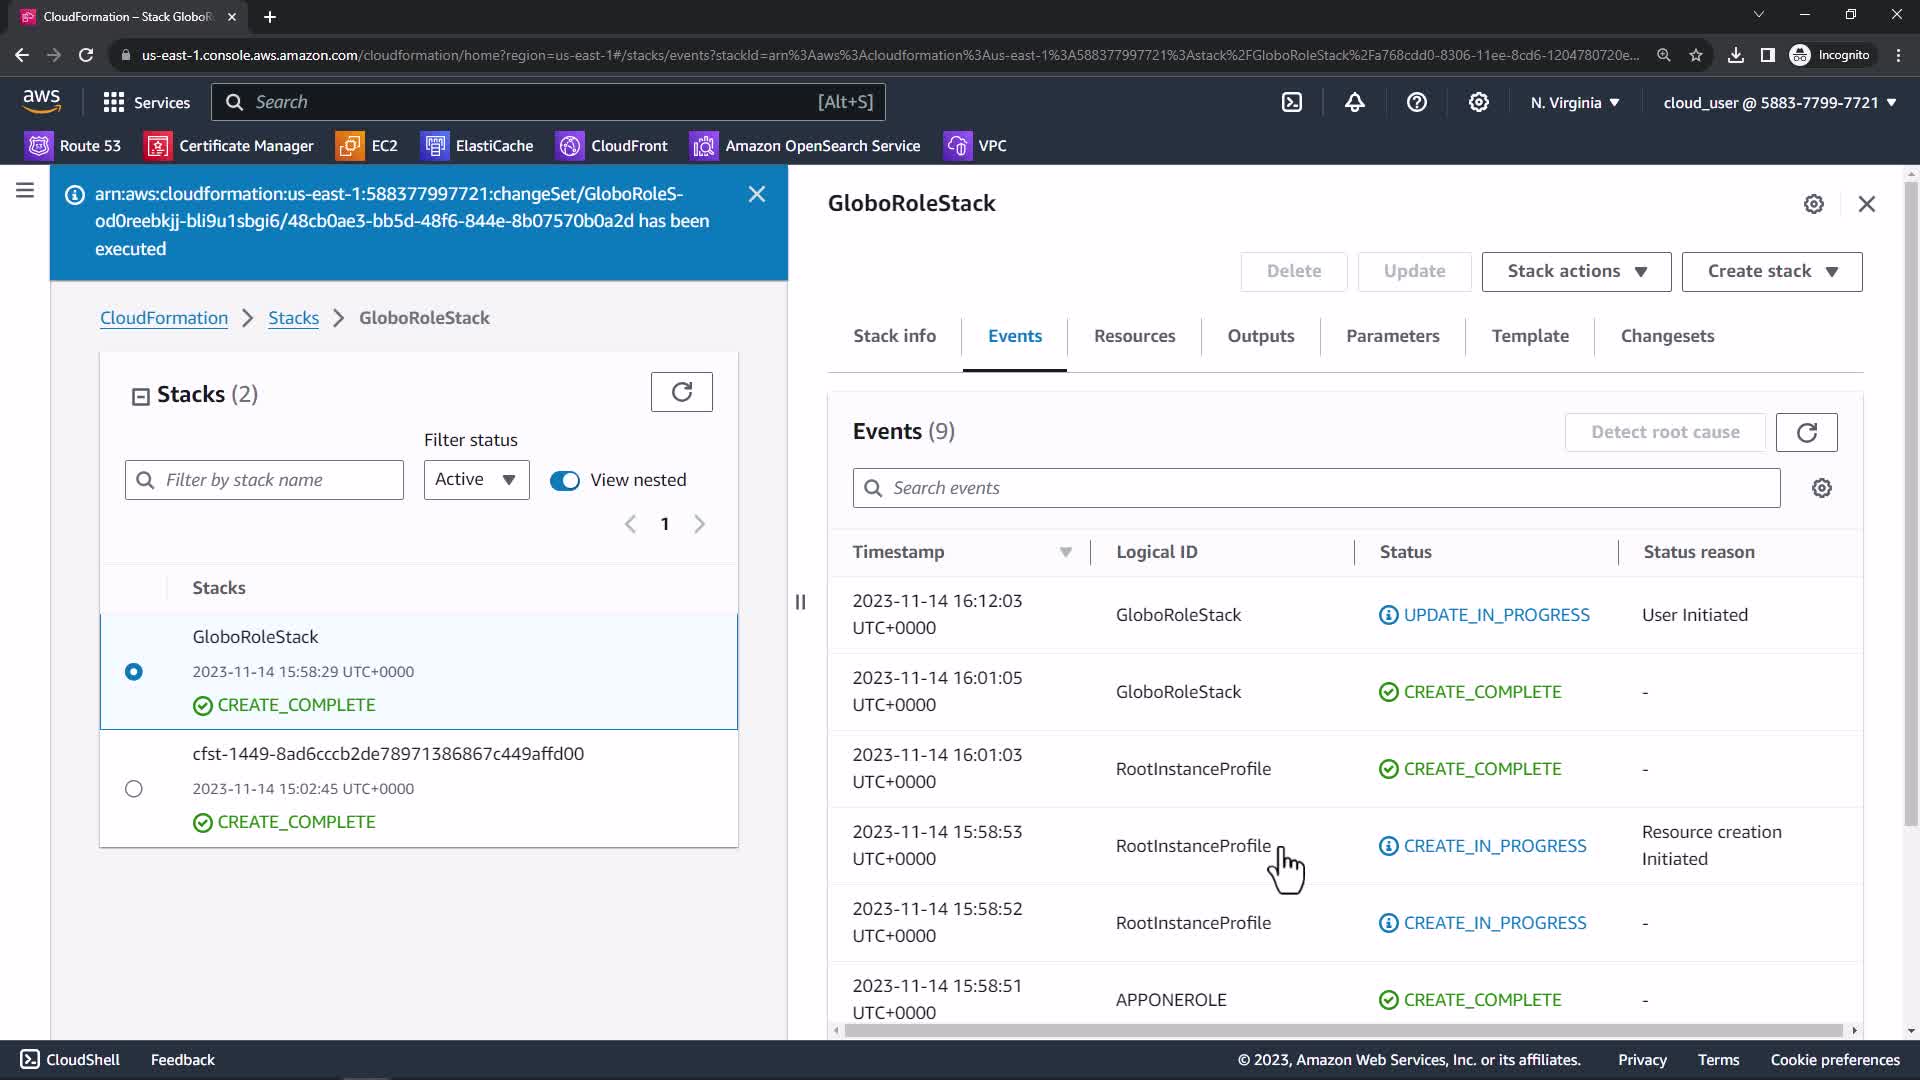
Task: Select the cfst-1449 stack radio button
Action: point(134,789)
